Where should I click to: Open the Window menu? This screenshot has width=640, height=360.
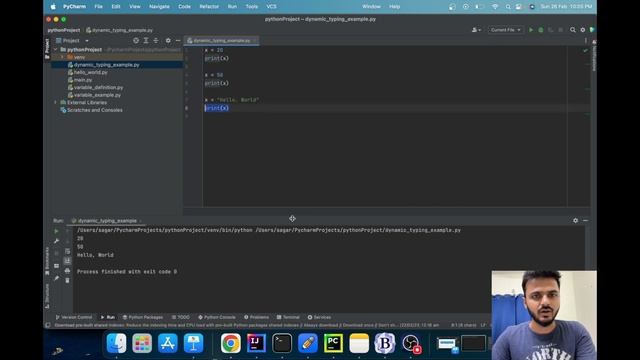[x=371, y=7]
